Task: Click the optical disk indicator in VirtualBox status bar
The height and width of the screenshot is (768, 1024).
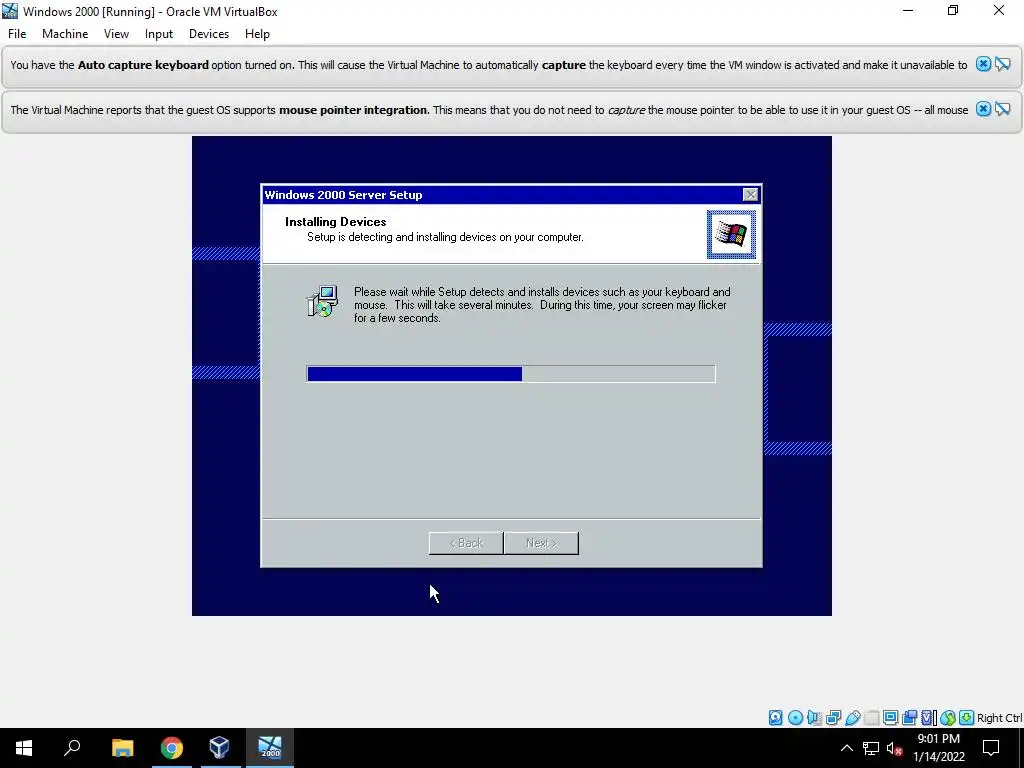Action: click(x=795, y=718)
